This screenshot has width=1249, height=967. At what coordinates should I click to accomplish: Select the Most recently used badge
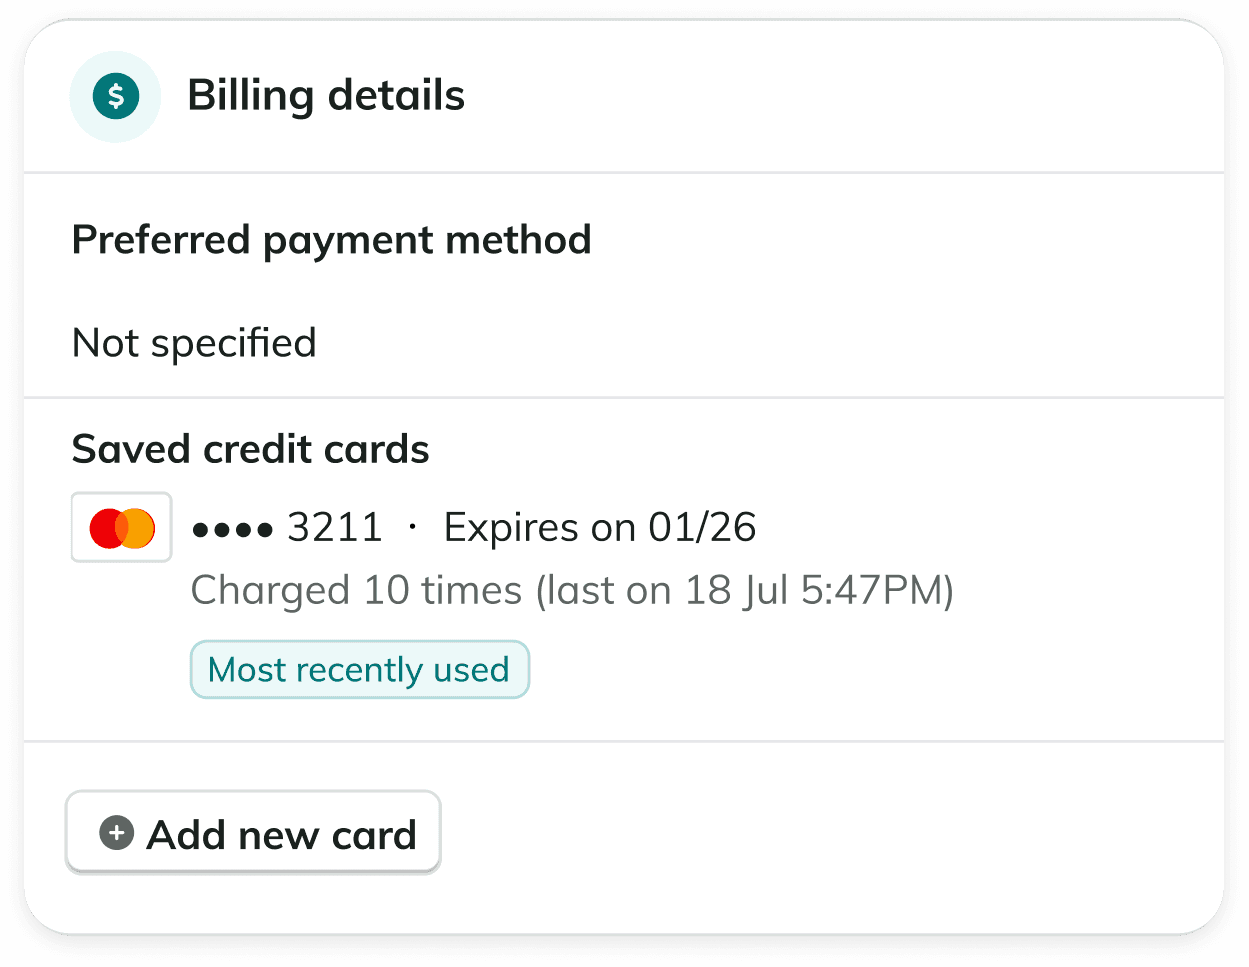pyautogui.click(x=359, y=669)
